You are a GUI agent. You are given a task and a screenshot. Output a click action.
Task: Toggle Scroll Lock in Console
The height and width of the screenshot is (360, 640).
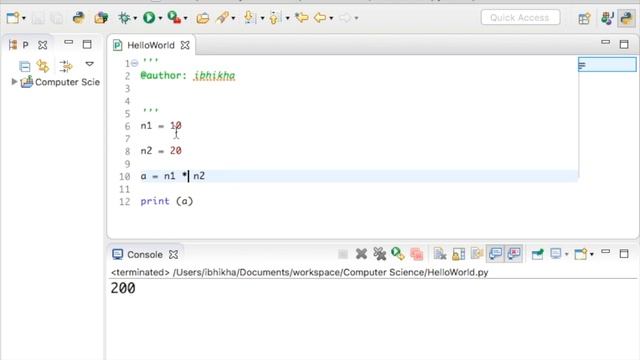coord(458,254)
